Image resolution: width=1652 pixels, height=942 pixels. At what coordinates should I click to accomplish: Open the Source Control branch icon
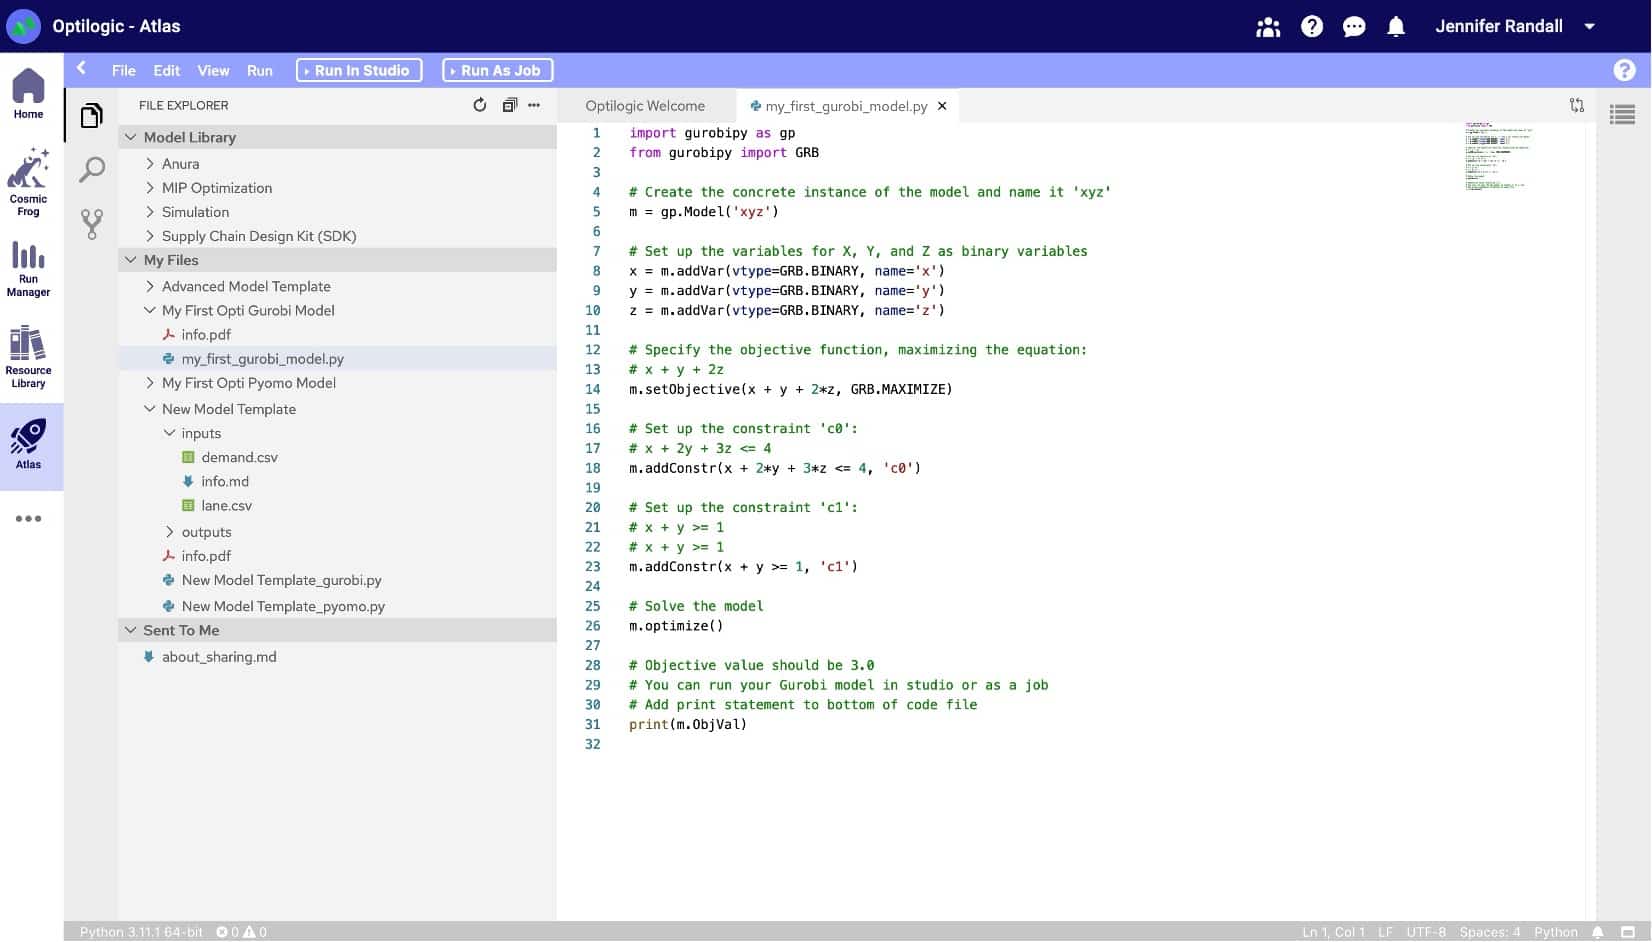point(91,224)
